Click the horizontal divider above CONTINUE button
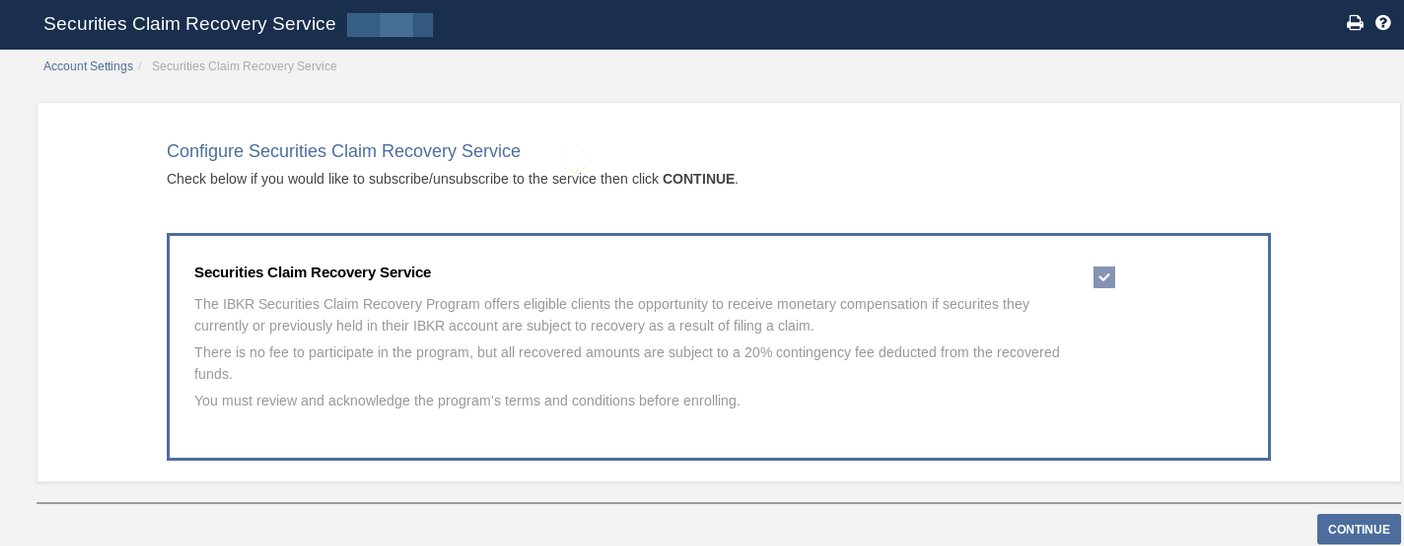The height and width of the screenshot is (546, 1404). pyautogui.click(x=719, y=503)
